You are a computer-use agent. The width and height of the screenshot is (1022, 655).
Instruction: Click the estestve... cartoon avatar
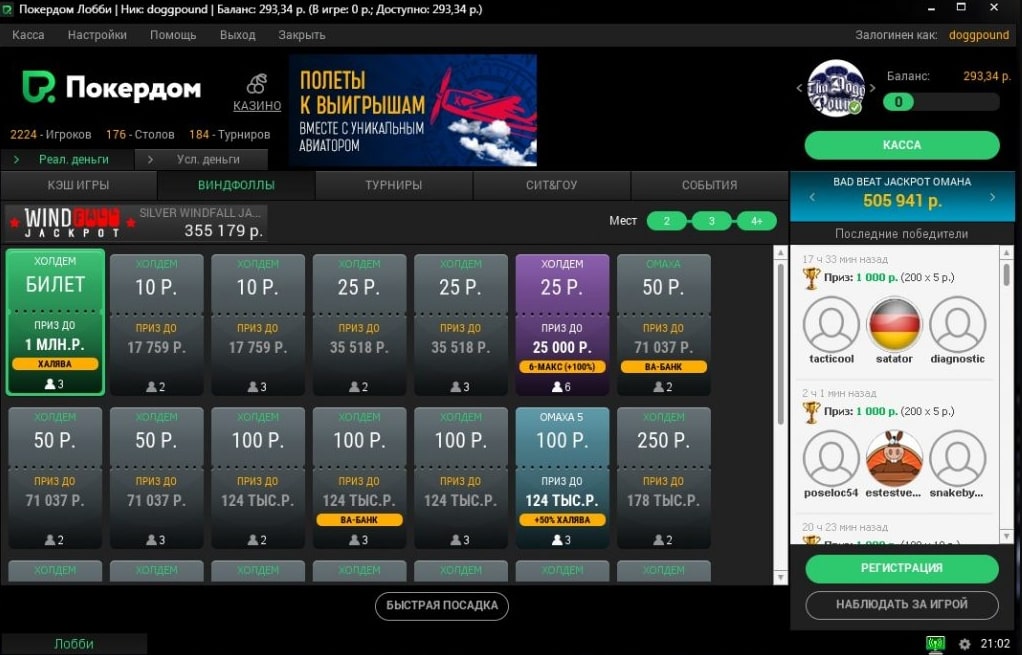(x=894, y=458)
